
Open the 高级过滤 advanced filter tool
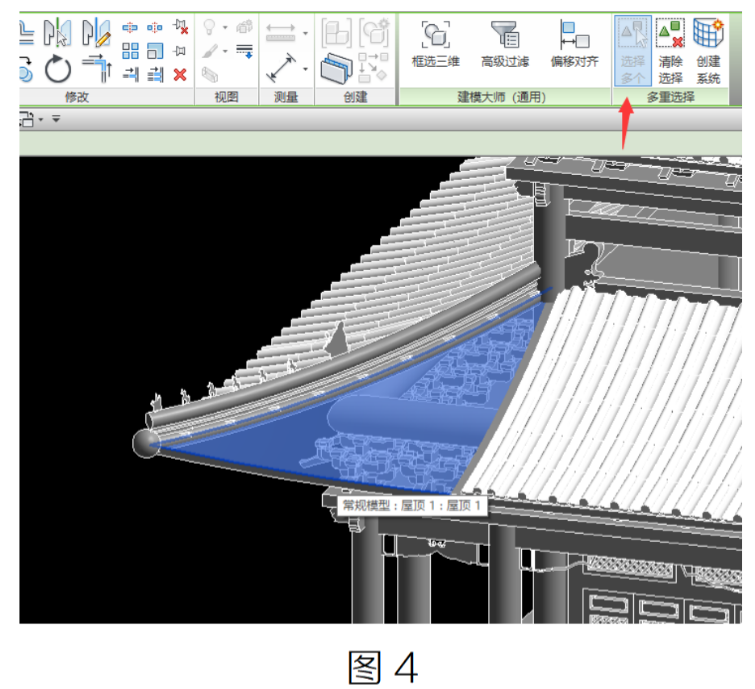click(x=505, y=44)
